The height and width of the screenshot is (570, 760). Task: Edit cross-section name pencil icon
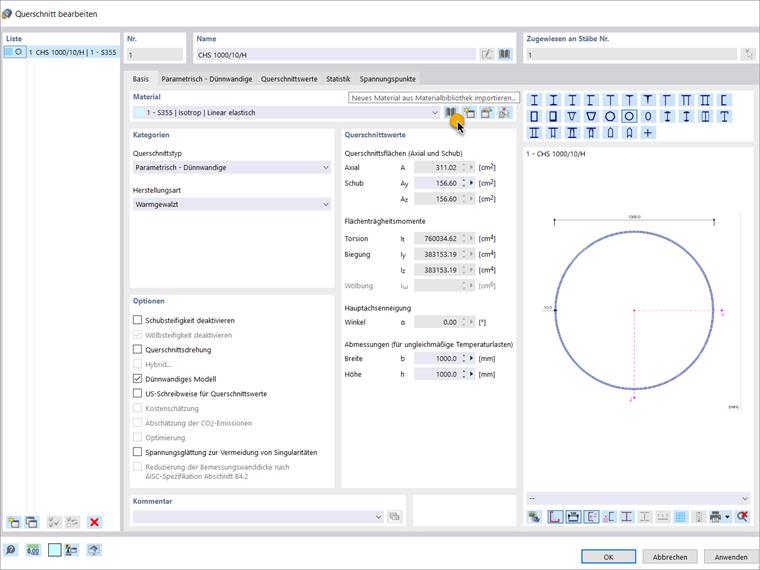point(487,54)
